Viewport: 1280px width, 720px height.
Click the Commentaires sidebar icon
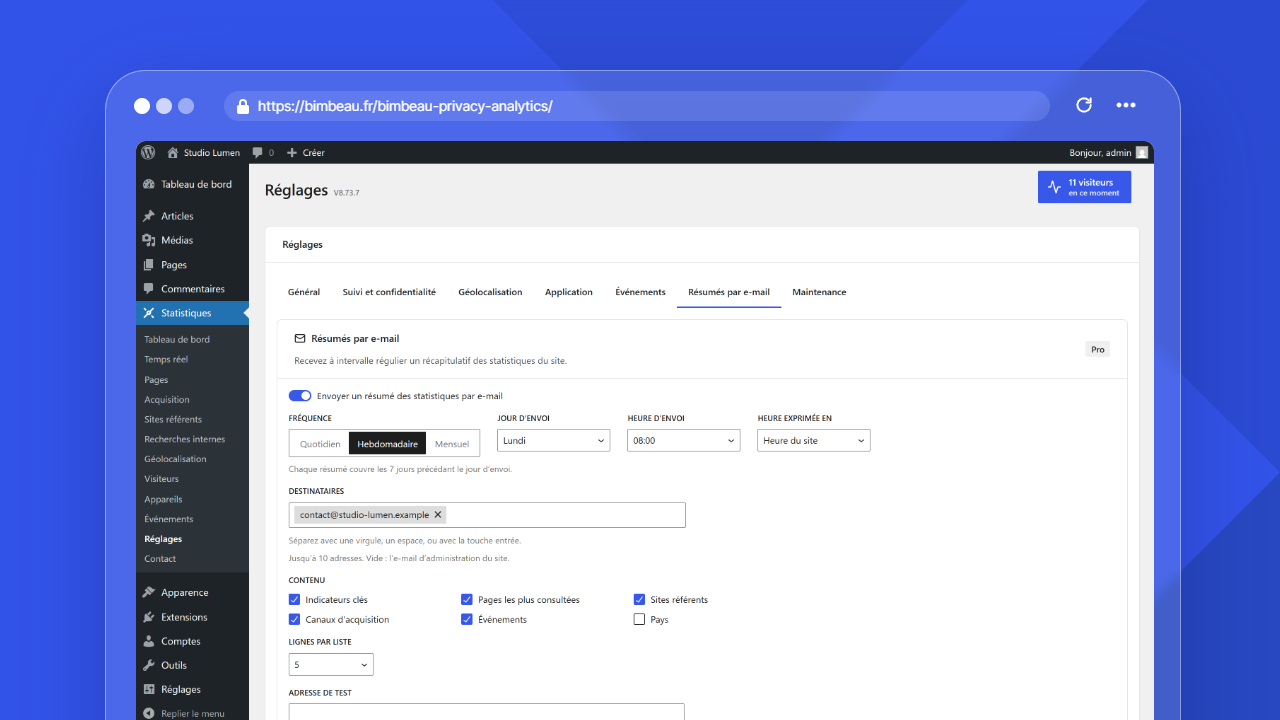pyautogui.click(x=149, y=289)
